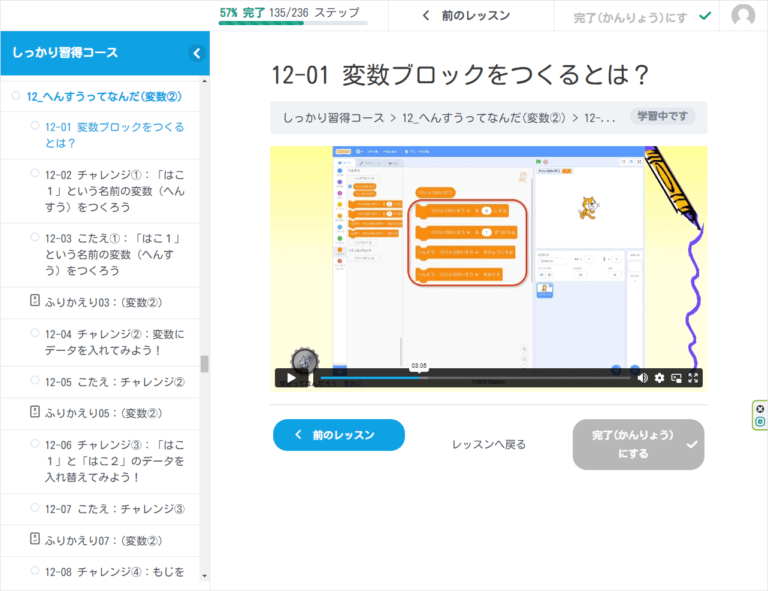This screenshot has width=768, height=591.
Task: Close the floating side widget
Action: point(760,409)
